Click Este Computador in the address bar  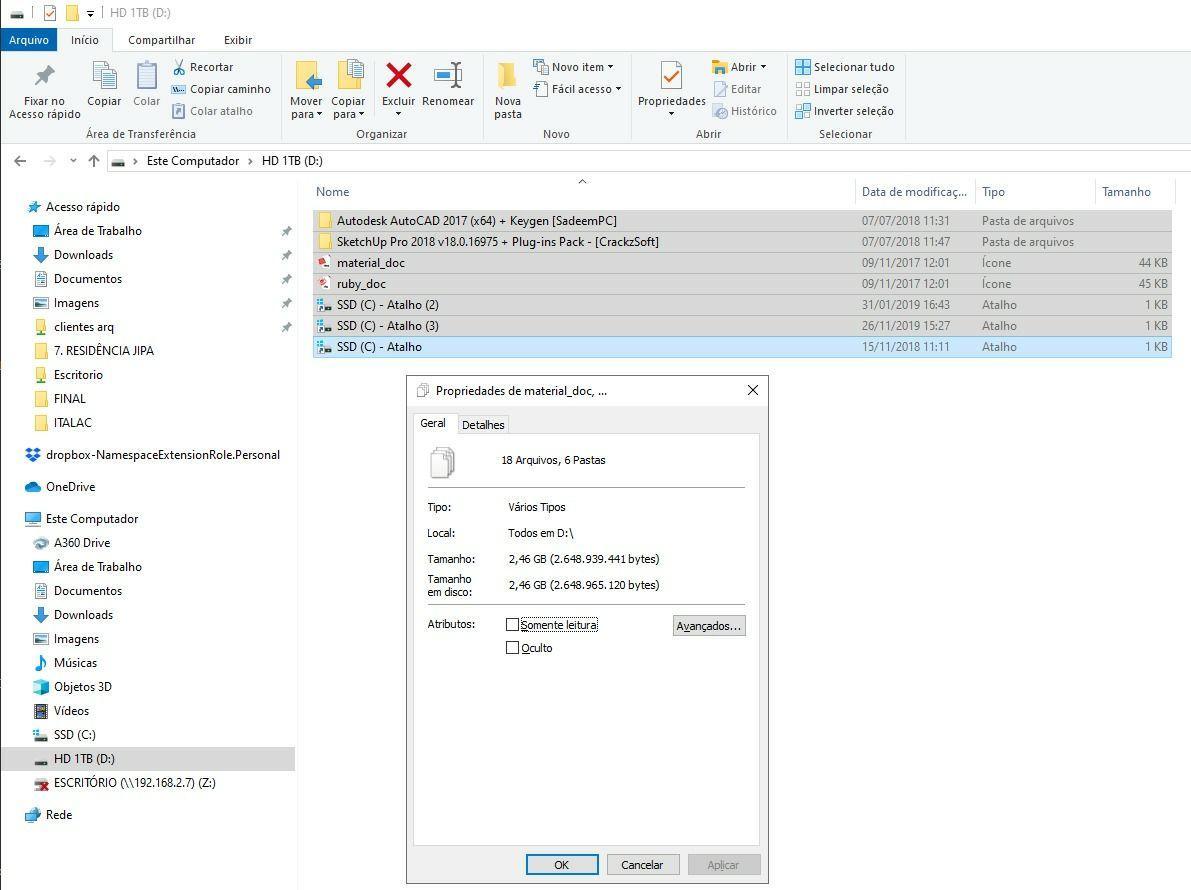(x=193, y=161)
